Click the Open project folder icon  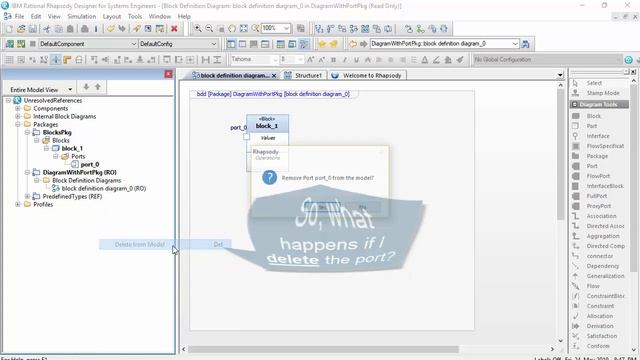pyautogui.click(x=21, y=29)
